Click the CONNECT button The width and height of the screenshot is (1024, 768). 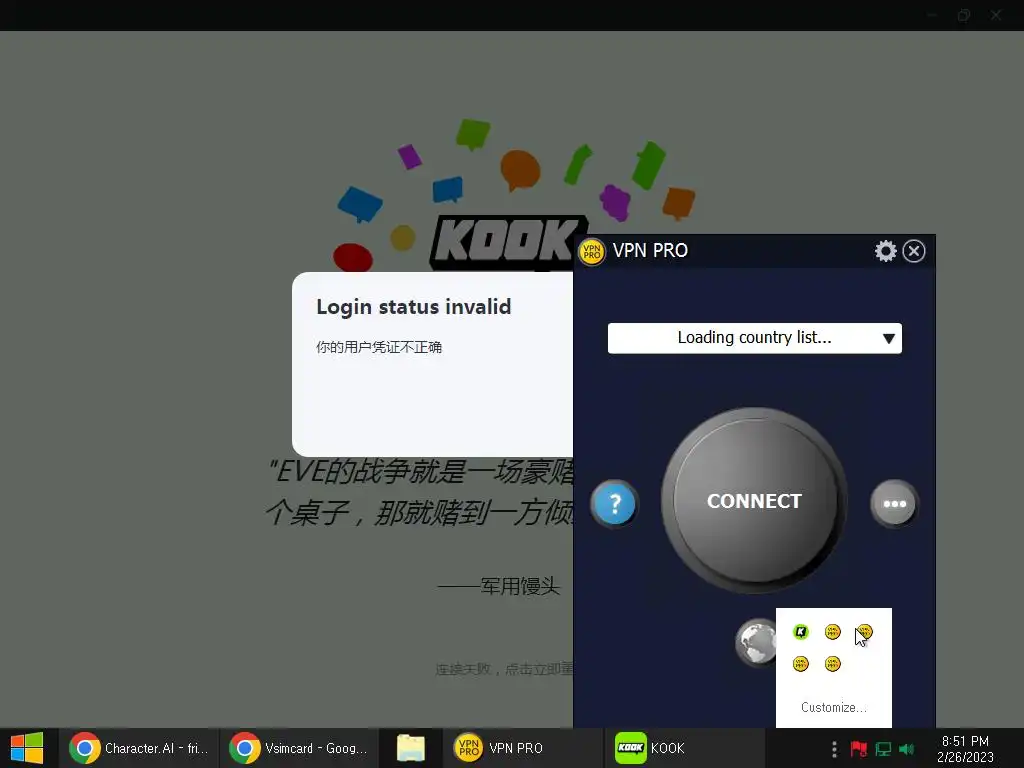coord(754,500)
